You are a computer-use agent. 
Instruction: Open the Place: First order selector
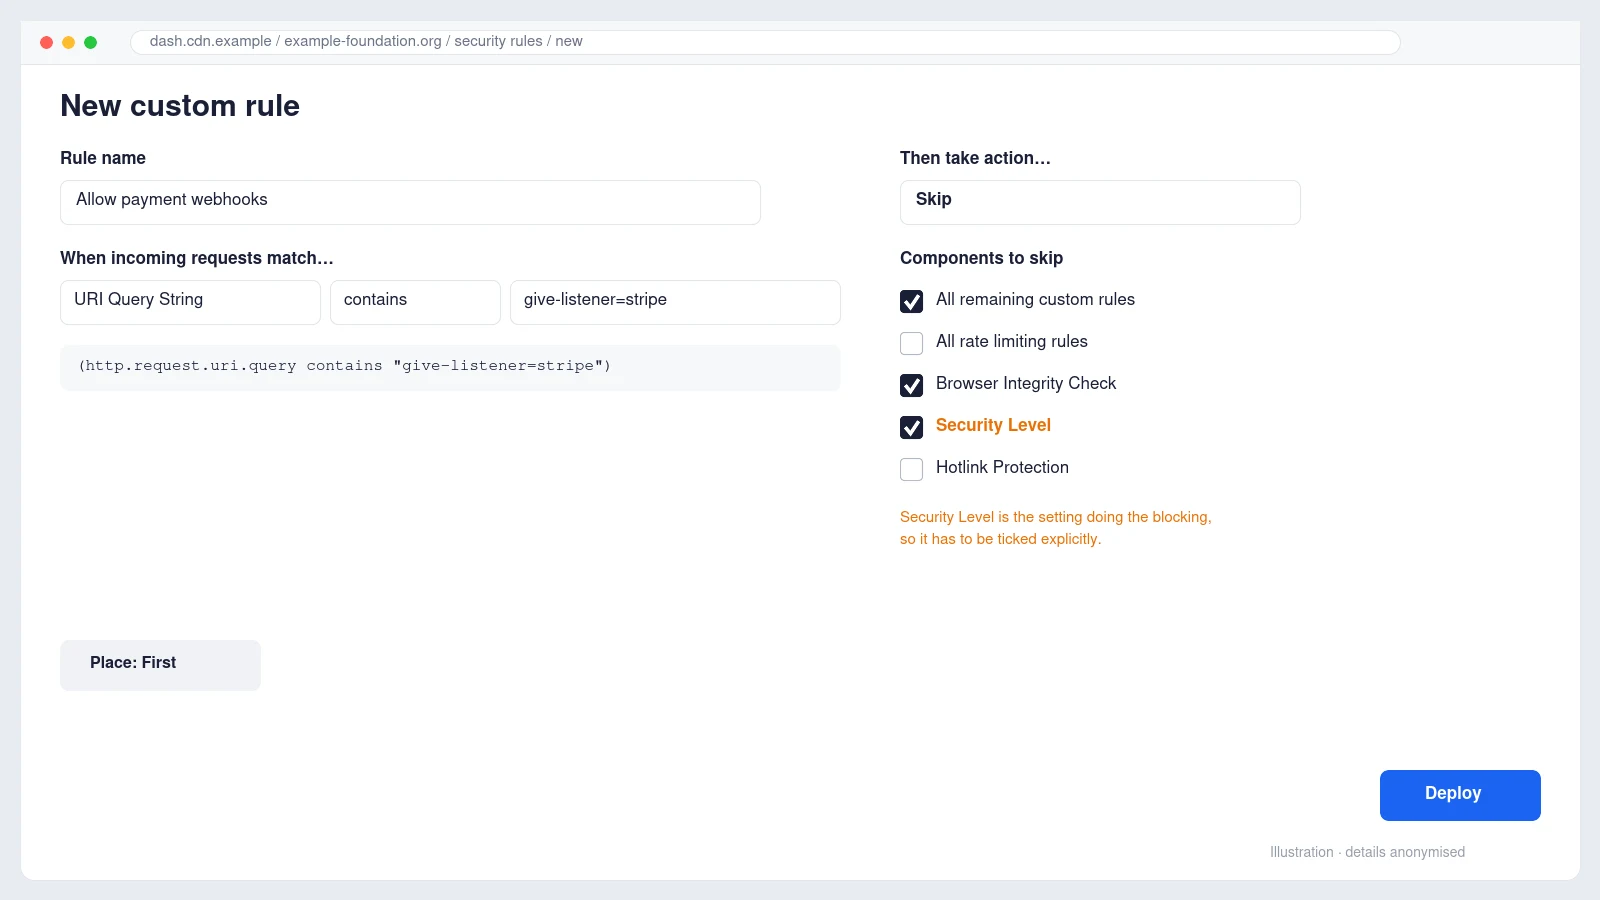point(160,665)
